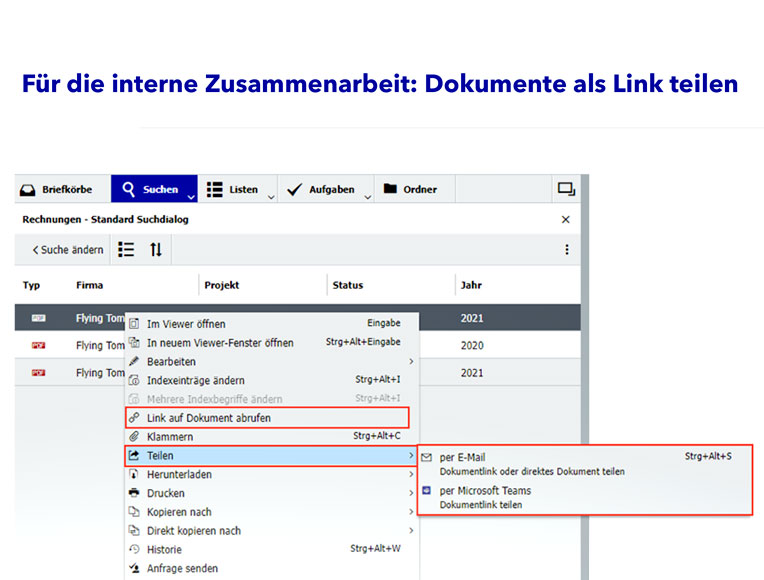Click the share arrow icon beside Teilen
Viewport: 764px width, 580px height.
pos(134,455)
